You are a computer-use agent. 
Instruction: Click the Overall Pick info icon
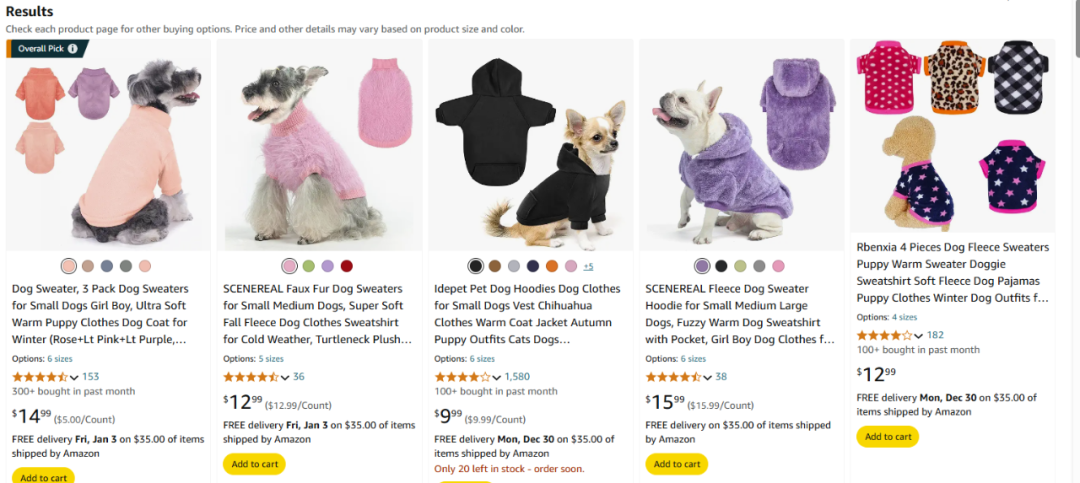(x=72, y=49)
